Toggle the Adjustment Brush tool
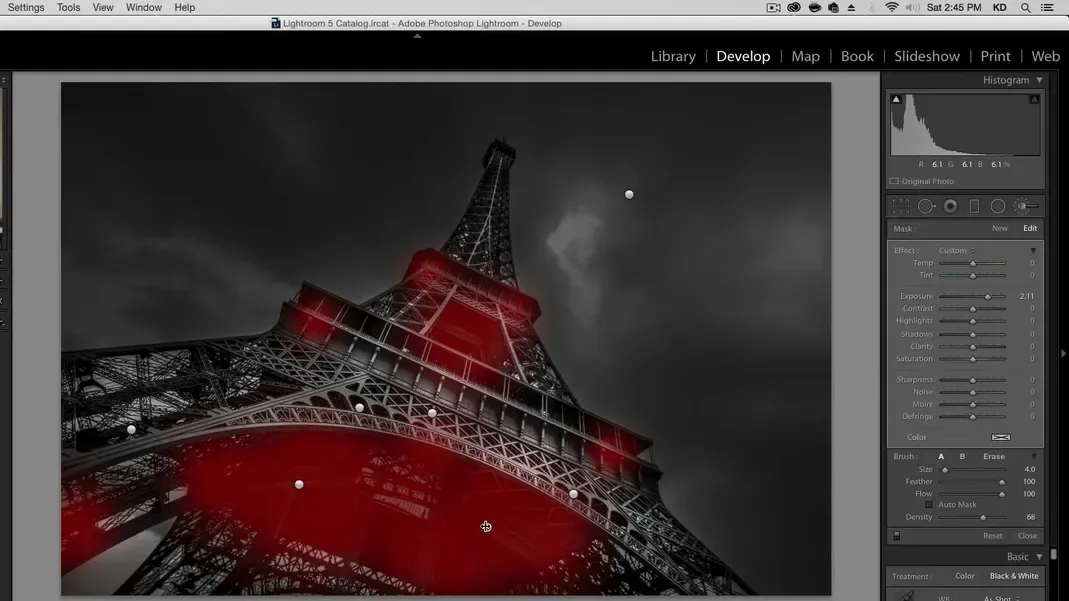 (x=1024, y=206)
